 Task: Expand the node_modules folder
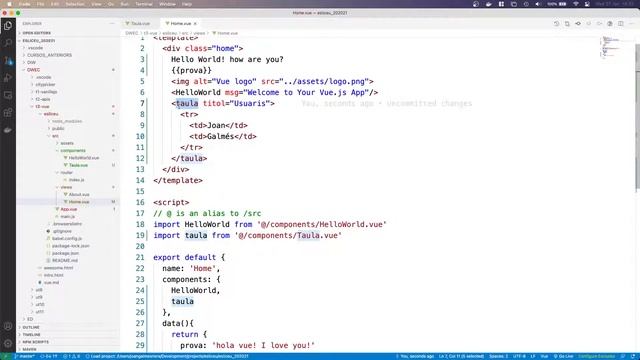point(67,121)
